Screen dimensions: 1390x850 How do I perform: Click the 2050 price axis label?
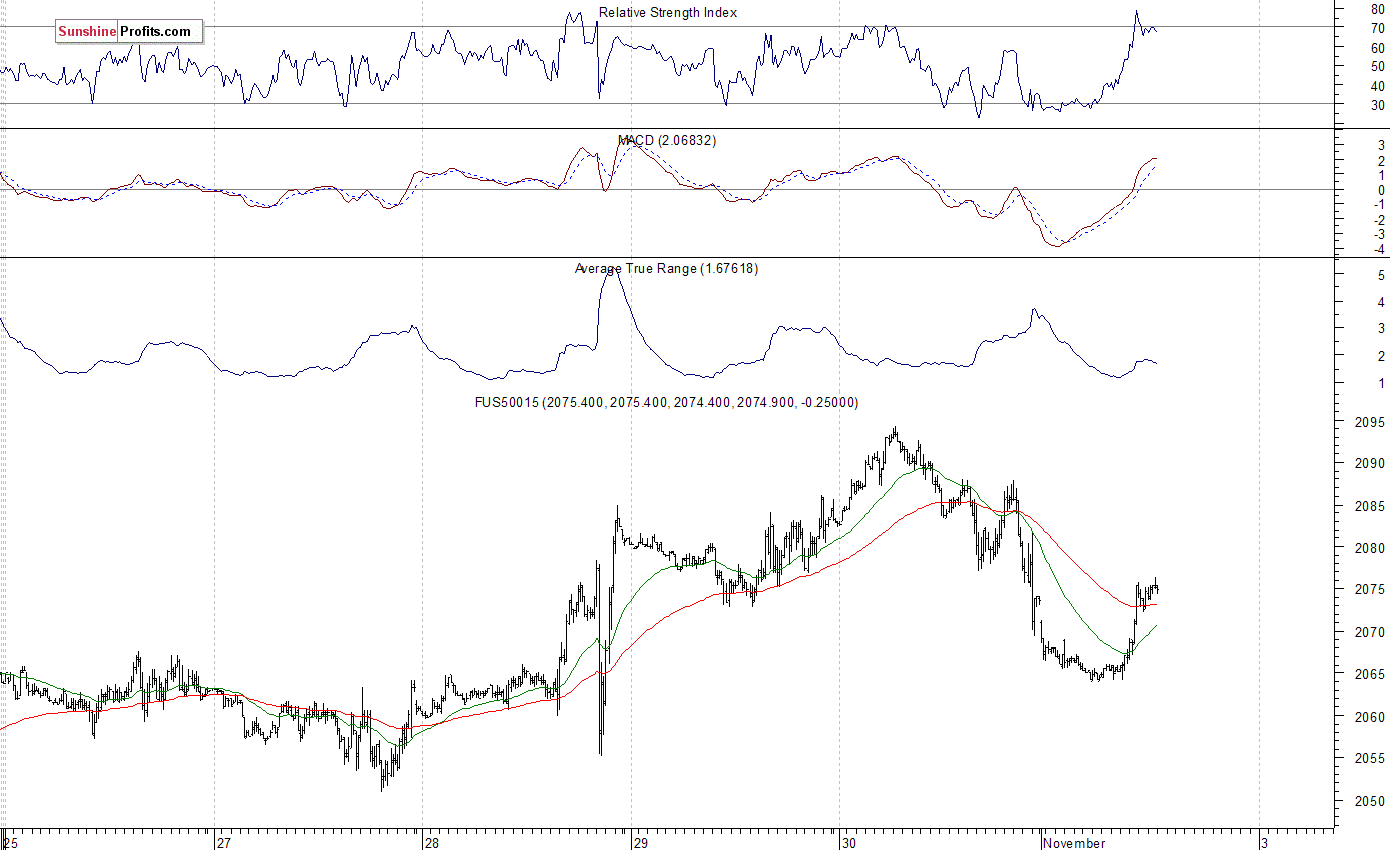1370,801
